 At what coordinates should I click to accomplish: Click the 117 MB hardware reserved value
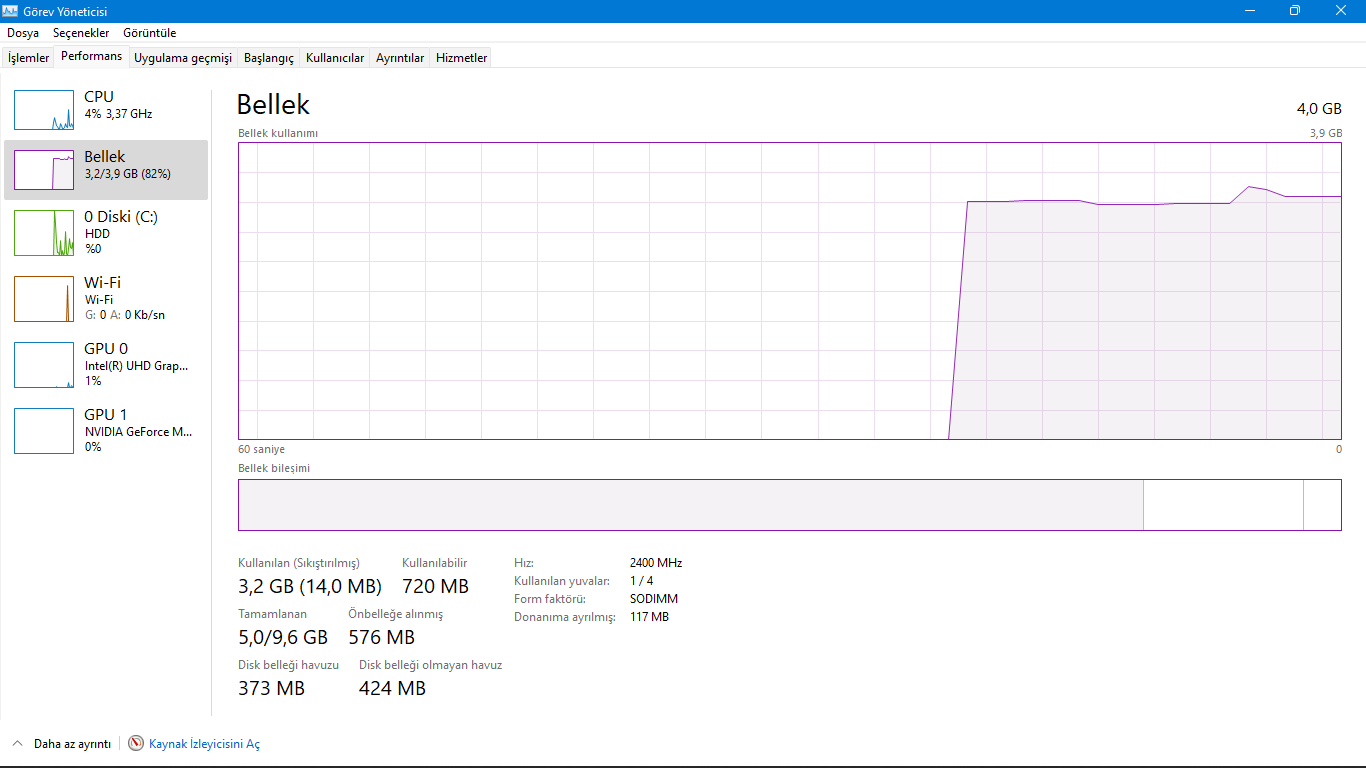coord(650,617)
